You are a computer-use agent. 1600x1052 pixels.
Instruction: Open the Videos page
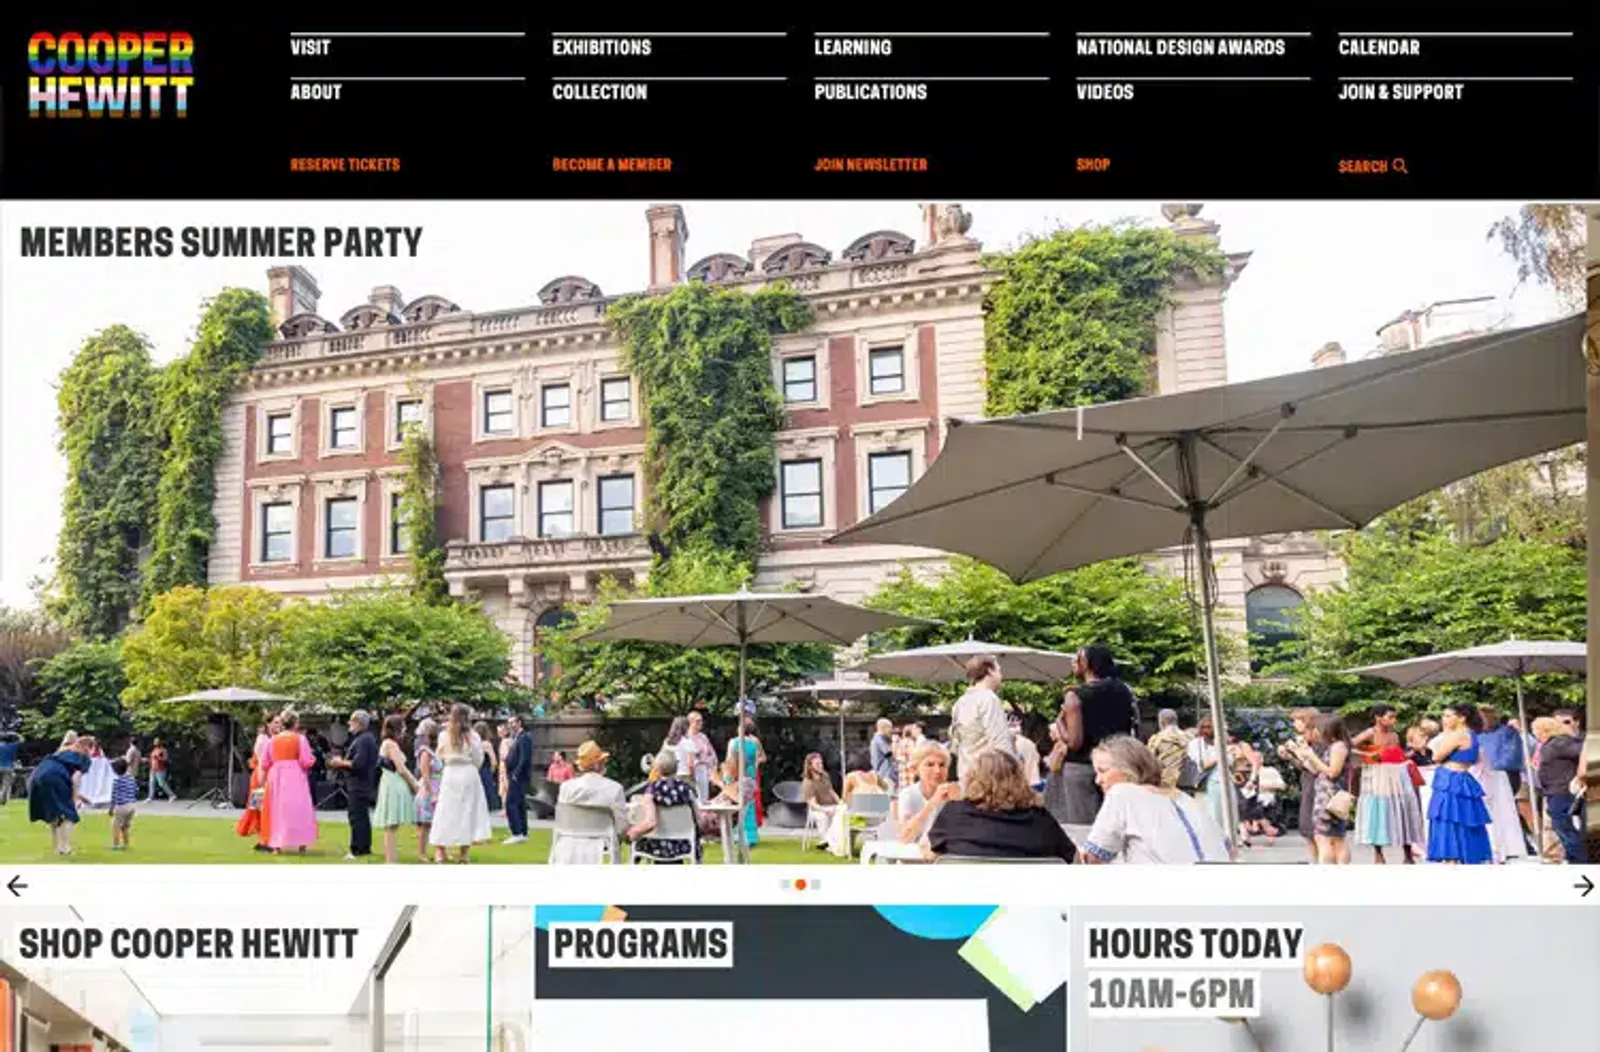pyautogui.click(x=1105, y=92)
